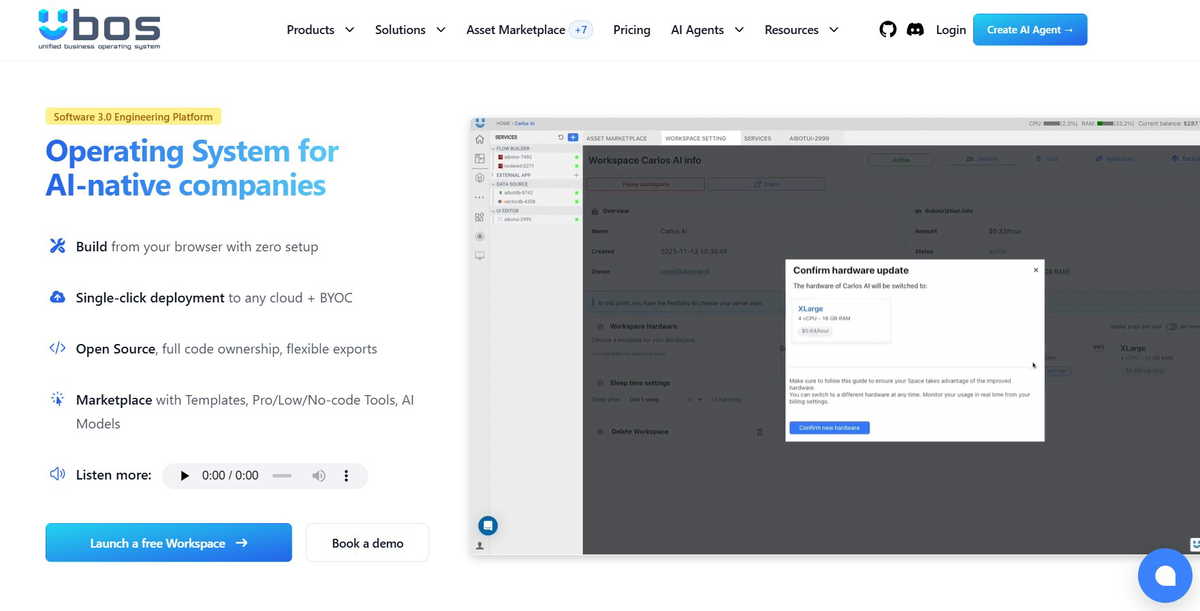Click the Create AI Agent button
The height and width of the screenshot is (611, 1200).
tap(1029, 30)
